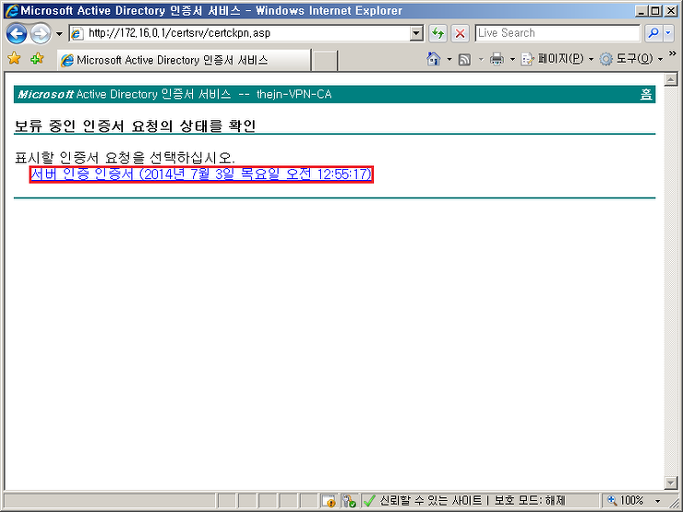683x512 pixels.
Task: Open the 서버 인증 인증서 request link
Action: click(x=201, y=174)
